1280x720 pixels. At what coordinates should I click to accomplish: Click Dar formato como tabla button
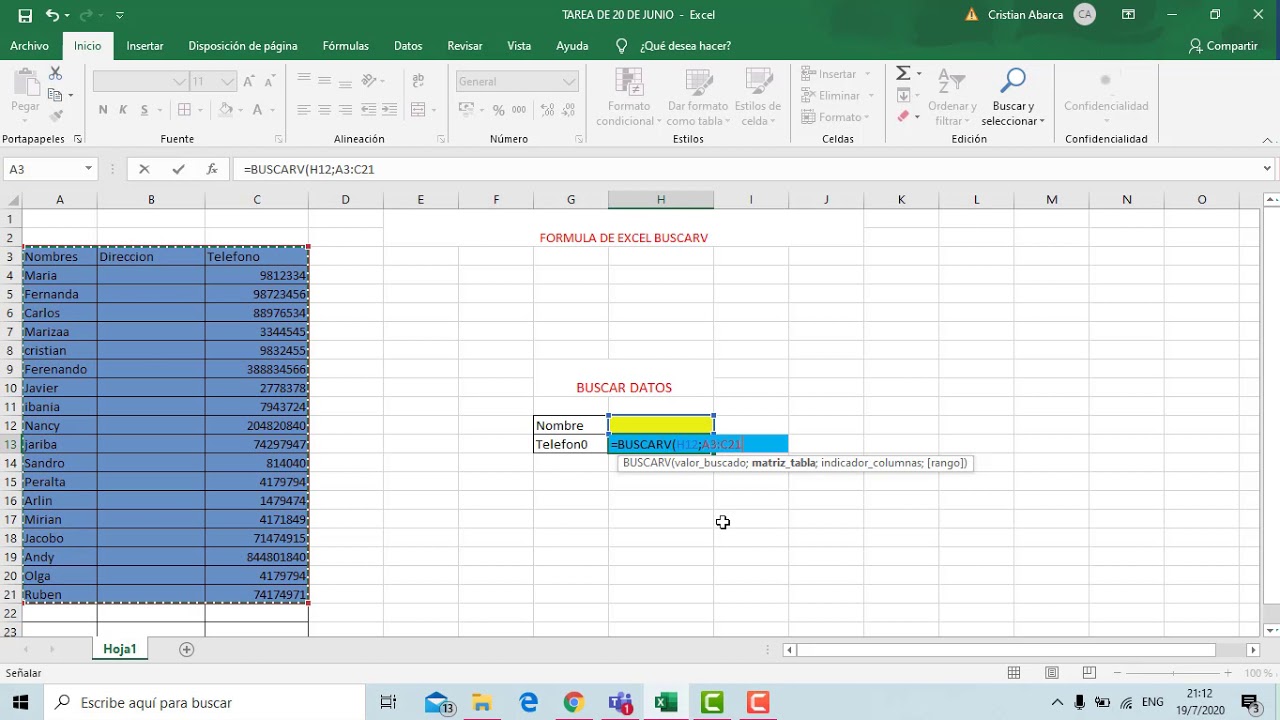coord(698,97)
